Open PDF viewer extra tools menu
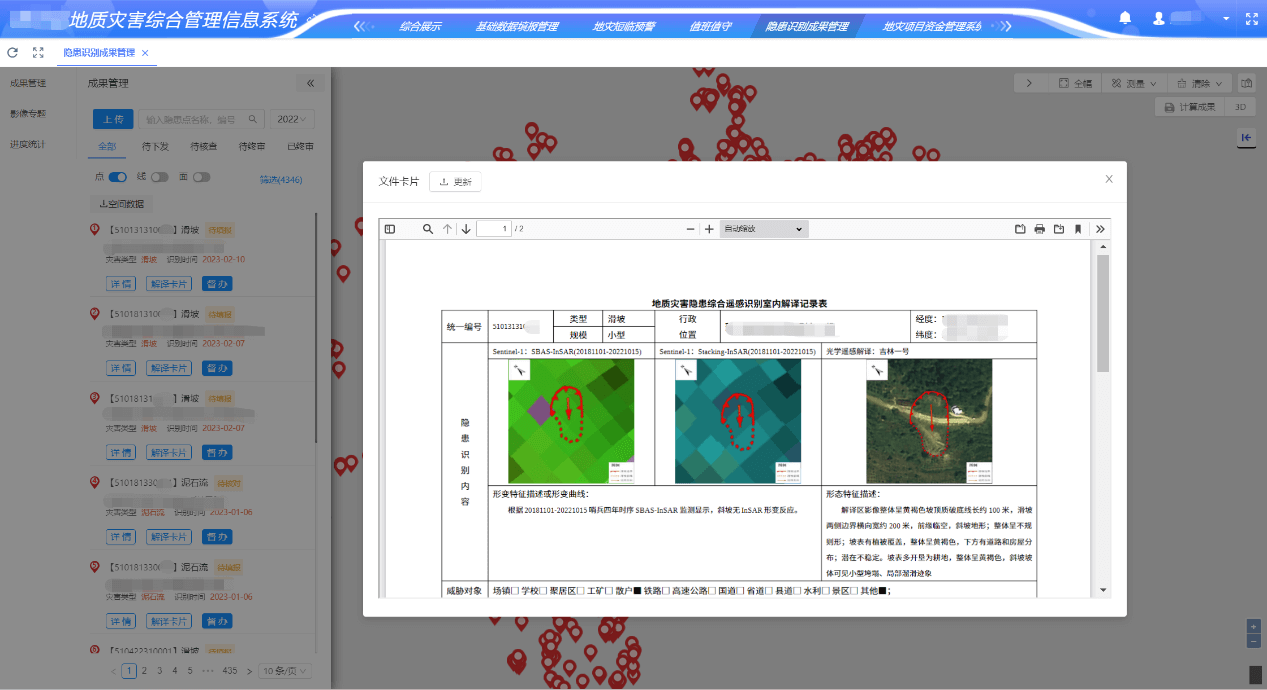Screen dimensions: 1267x690 1100,229
